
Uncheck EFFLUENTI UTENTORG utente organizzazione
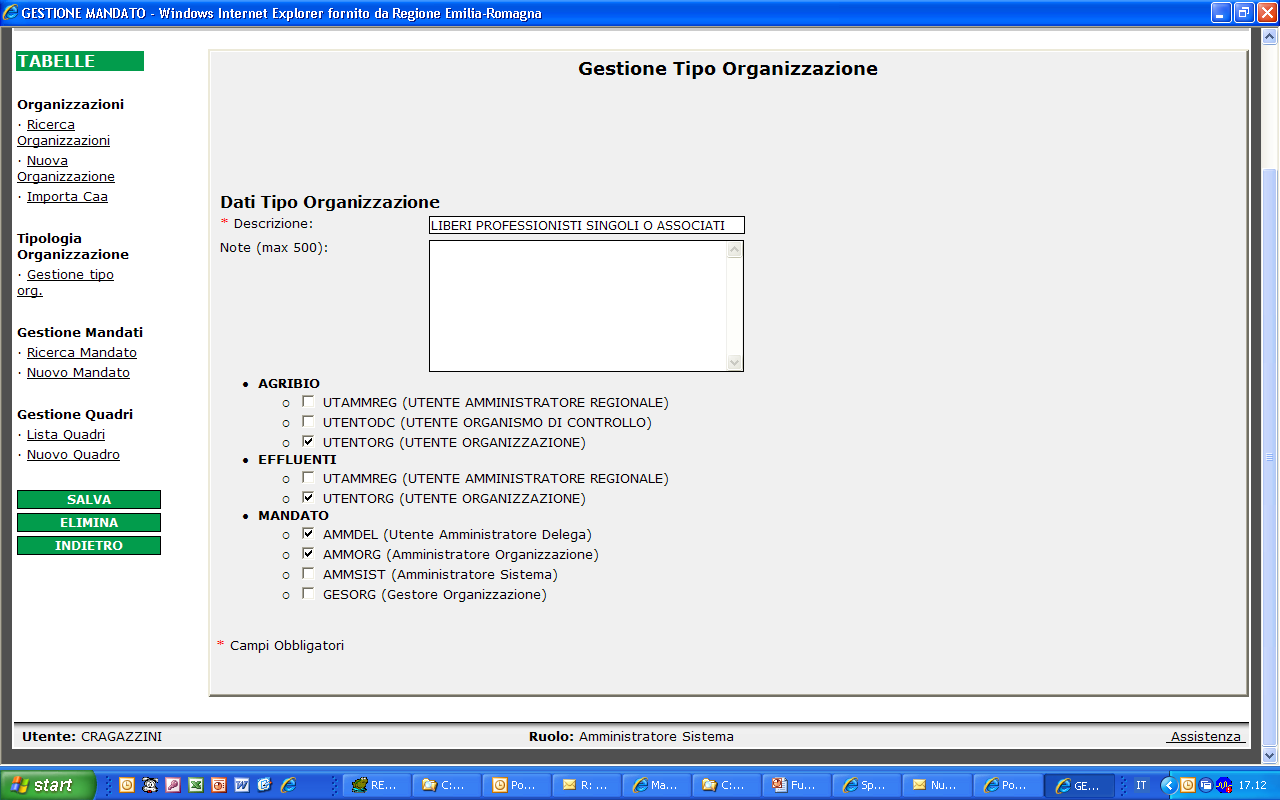coord(308,497)
